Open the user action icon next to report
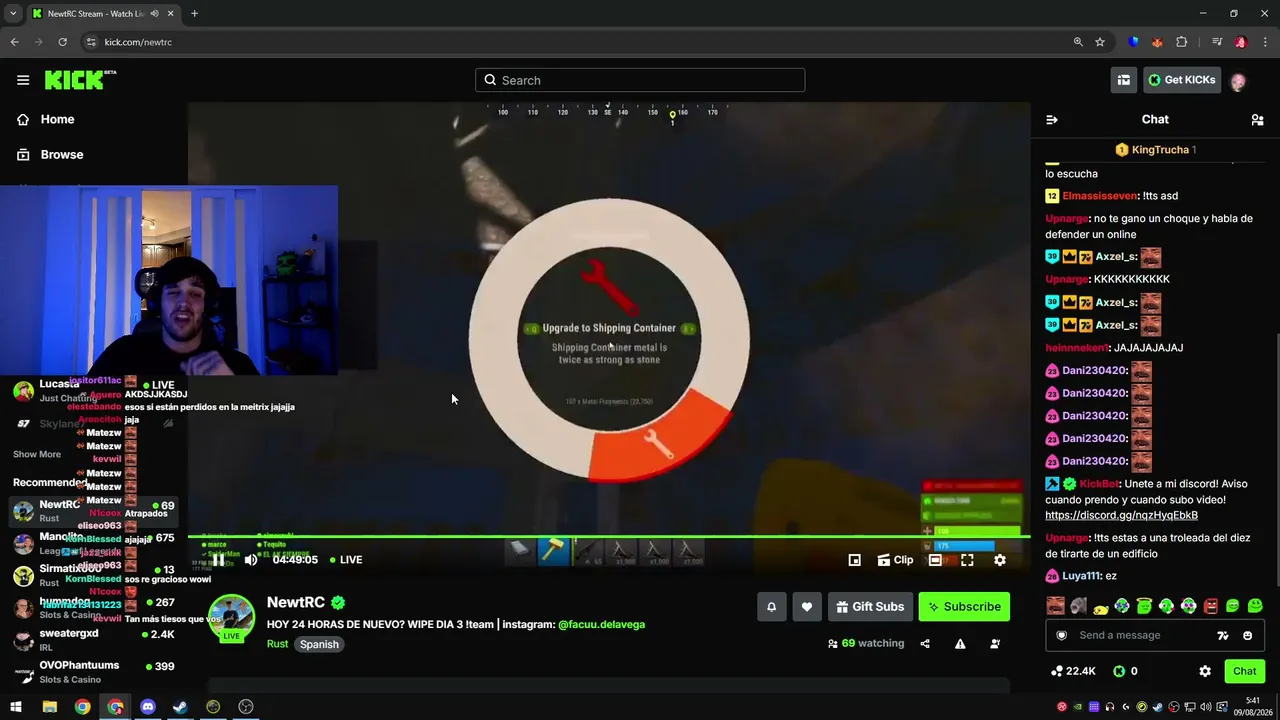This screenshot has height=720, width=1280. pyautogui.click(x=995, y=644)
